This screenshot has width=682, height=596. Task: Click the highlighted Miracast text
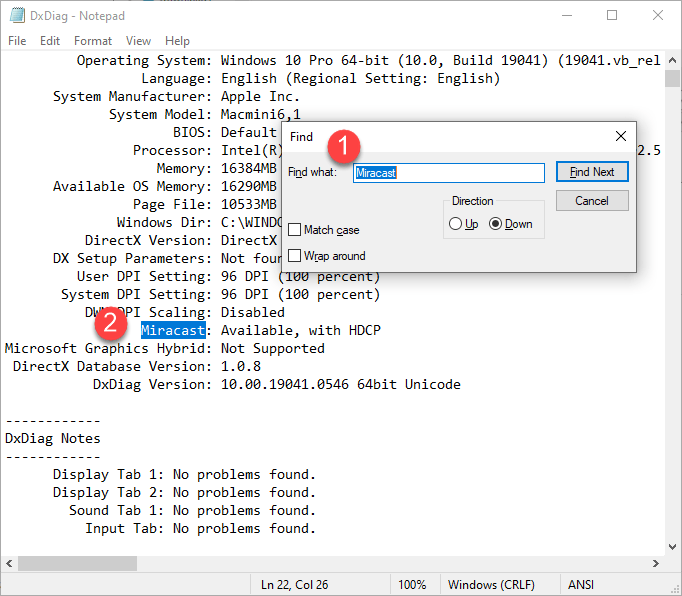tap(173, 331)
